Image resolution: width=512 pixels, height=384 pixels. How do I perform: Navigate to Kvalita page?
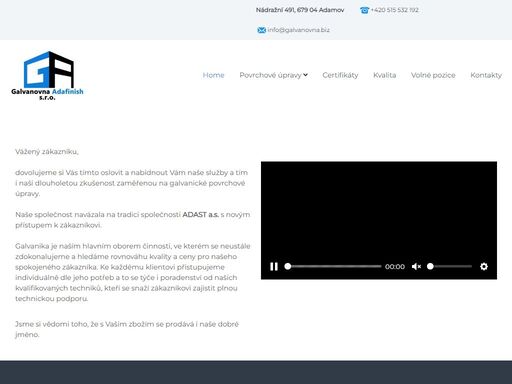[x=384, y=75]
